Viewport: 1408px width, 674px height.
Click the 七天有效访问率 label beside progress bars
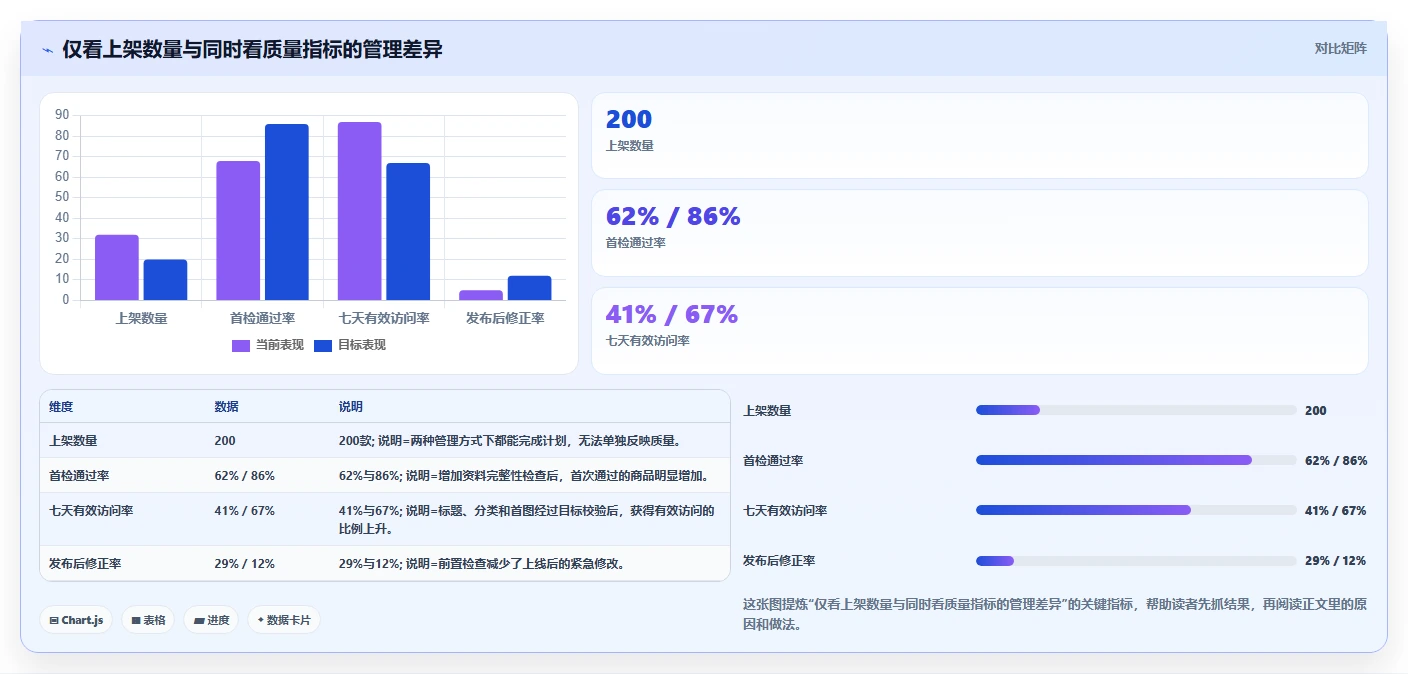click(x=785, y=510)
